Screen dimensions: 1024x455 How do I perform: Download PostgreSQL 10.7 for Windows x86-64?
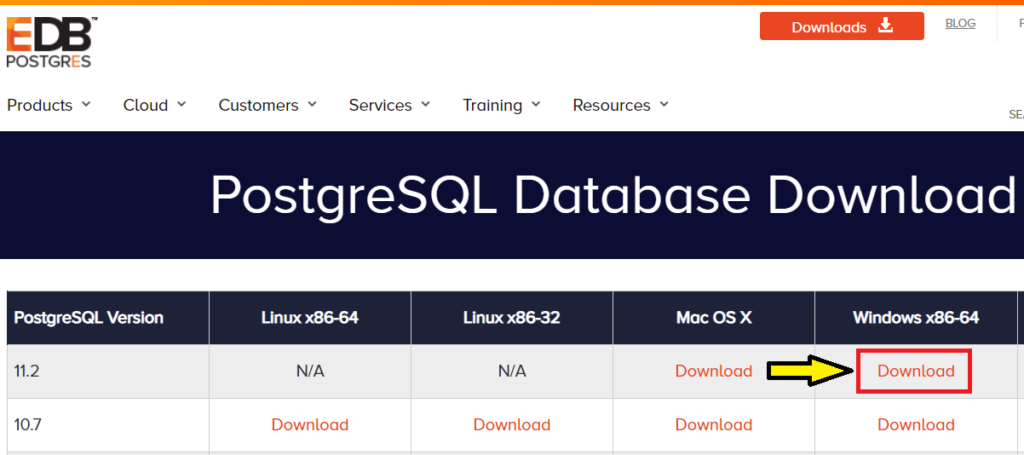tap(916, 424)
